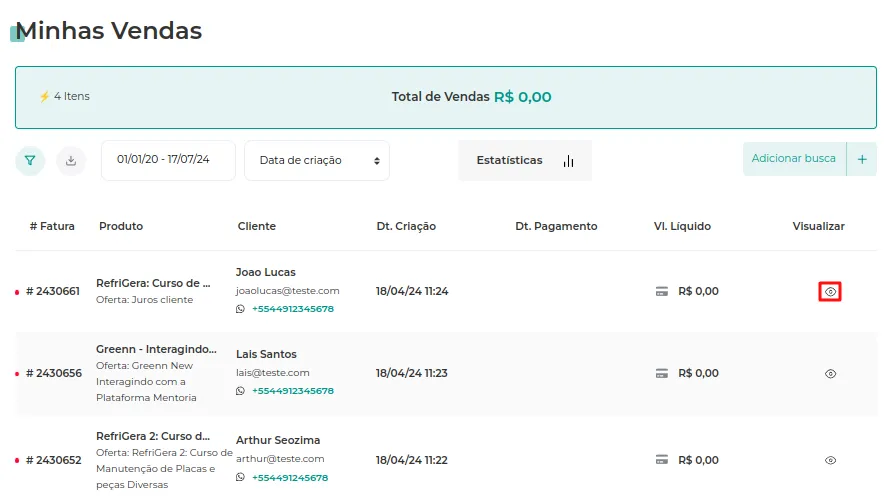Click email lais@teste.com

pos(273,373)
